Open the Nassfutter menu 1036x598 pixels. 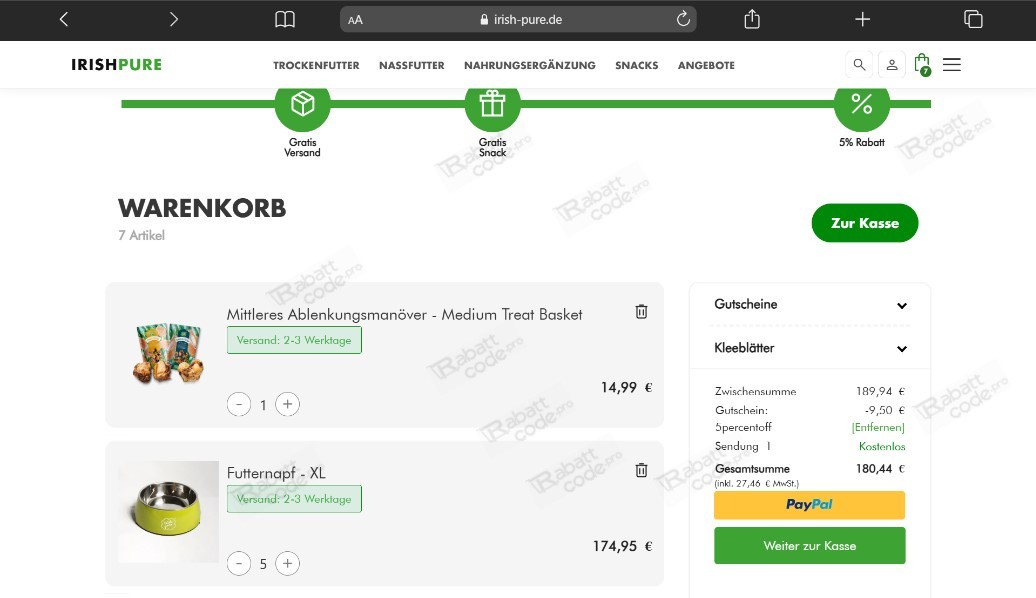click(x=412, y=65)
